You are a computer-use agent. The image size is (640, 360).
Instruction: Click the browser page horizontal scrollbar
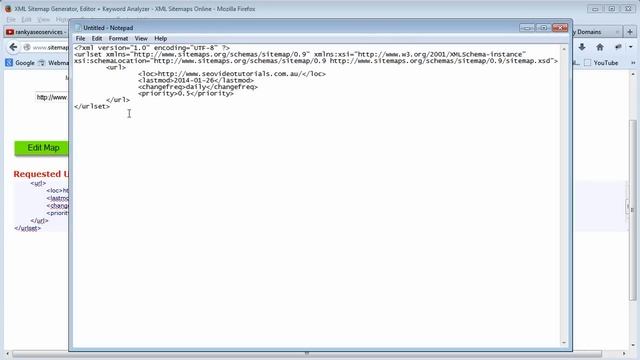point(306,353)
